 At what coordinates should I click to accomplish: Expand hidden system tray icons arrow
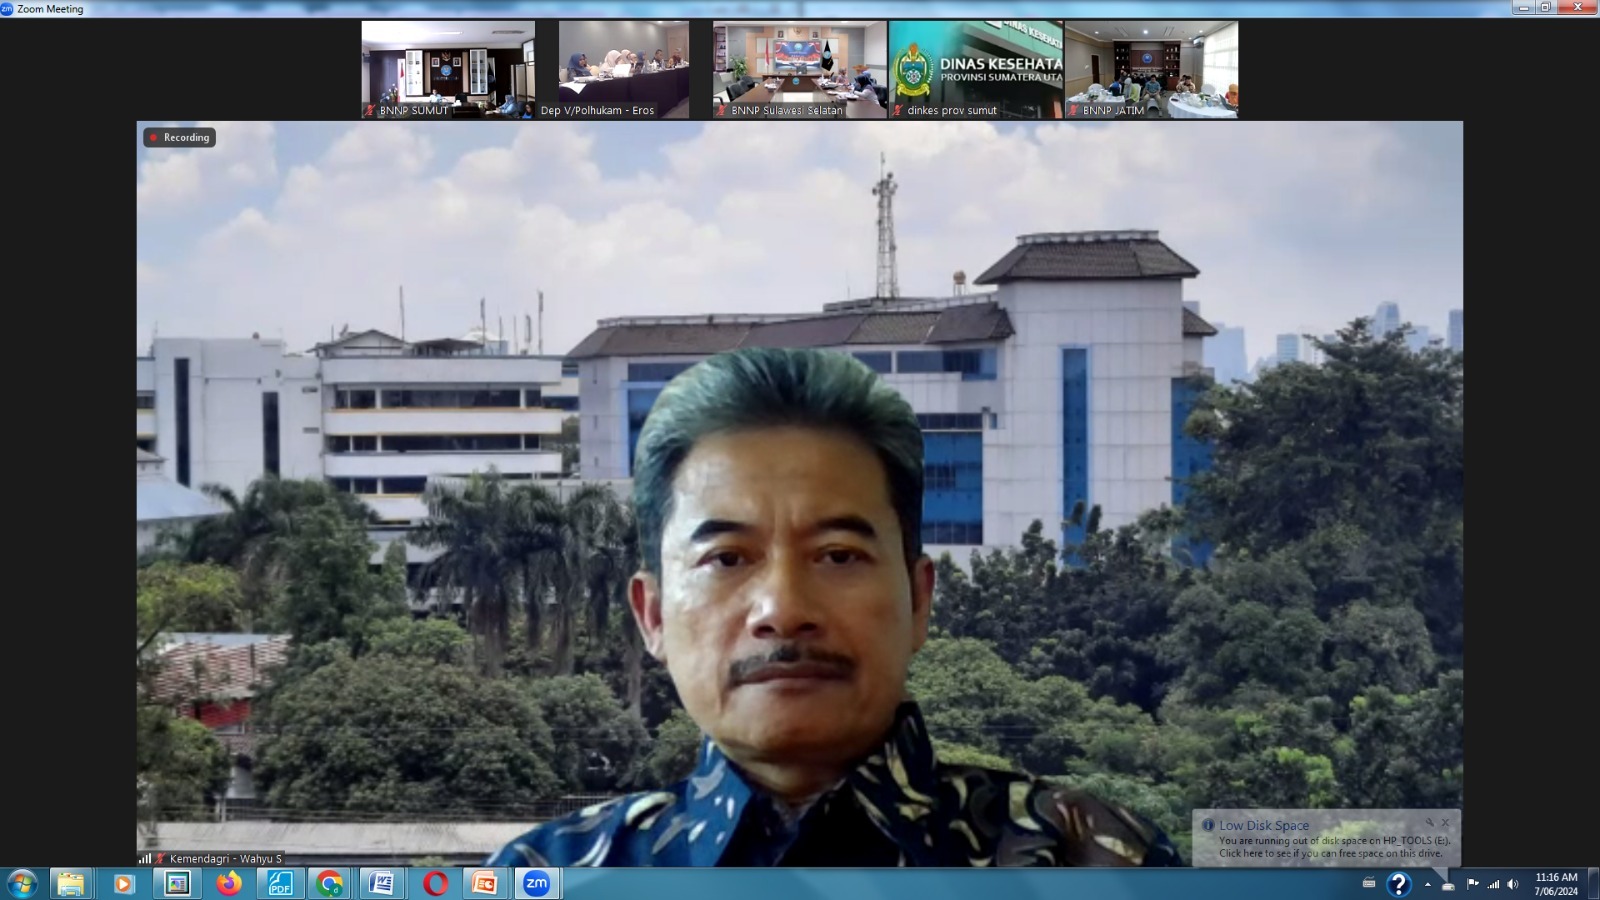1427,884
